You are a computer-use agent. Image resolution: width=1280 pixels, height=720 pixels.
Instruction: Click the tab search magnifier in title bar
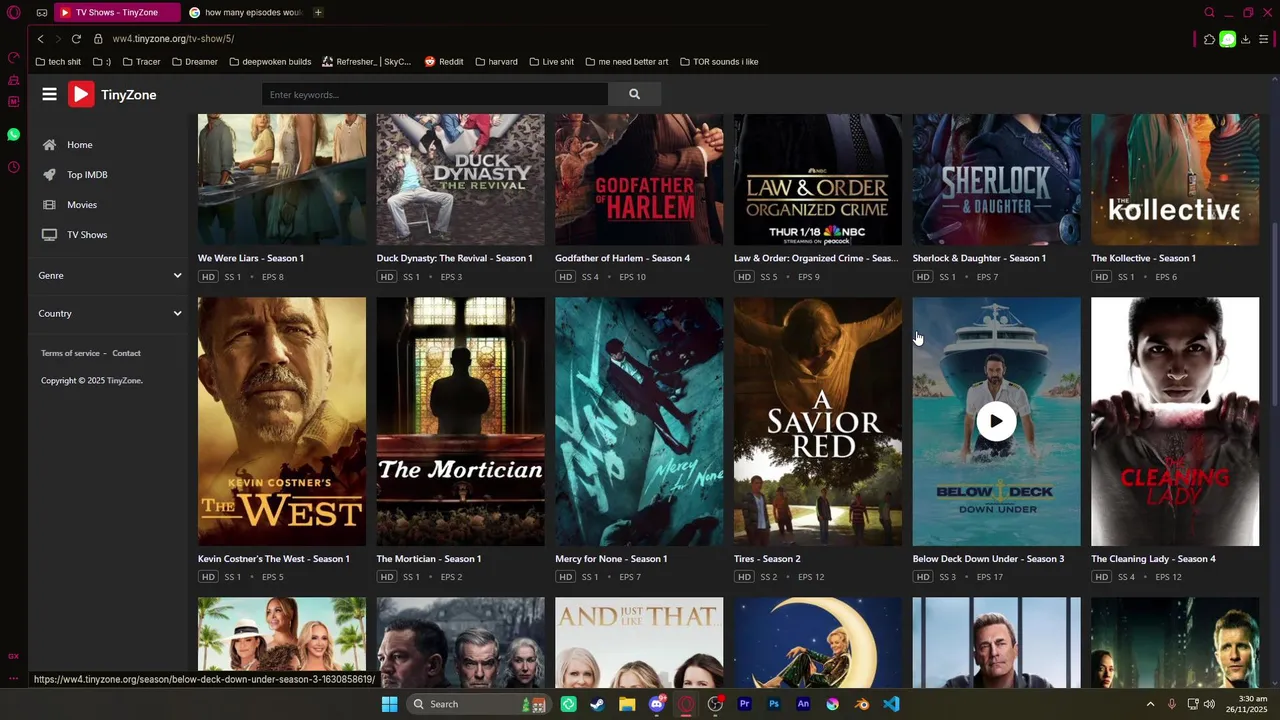pos(1209,12)
